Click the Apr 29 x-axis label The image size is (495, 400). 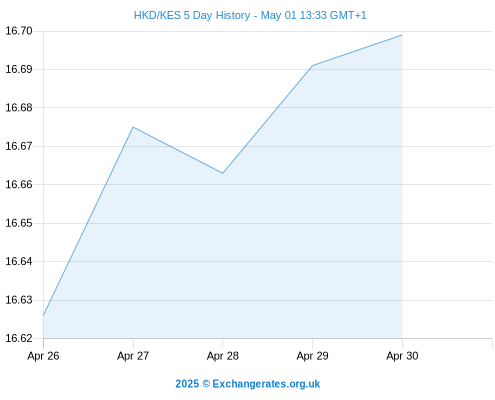(312, 356)
